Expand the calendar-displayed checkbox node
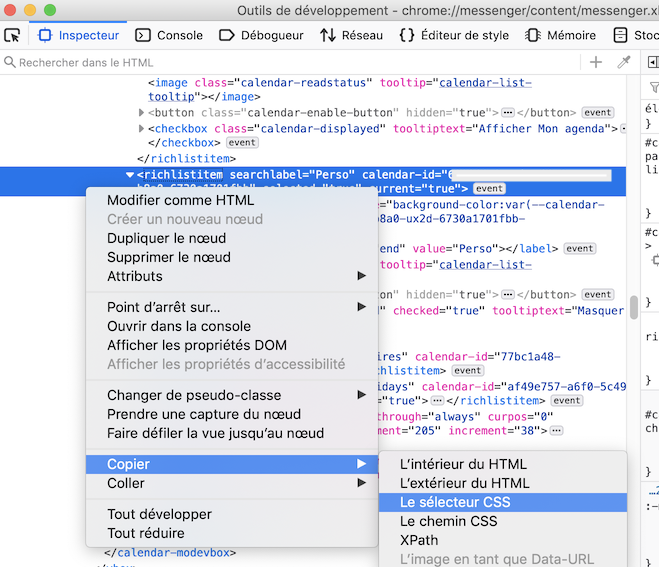The width and height of the screenshot is (659, 567). point(141,129)
